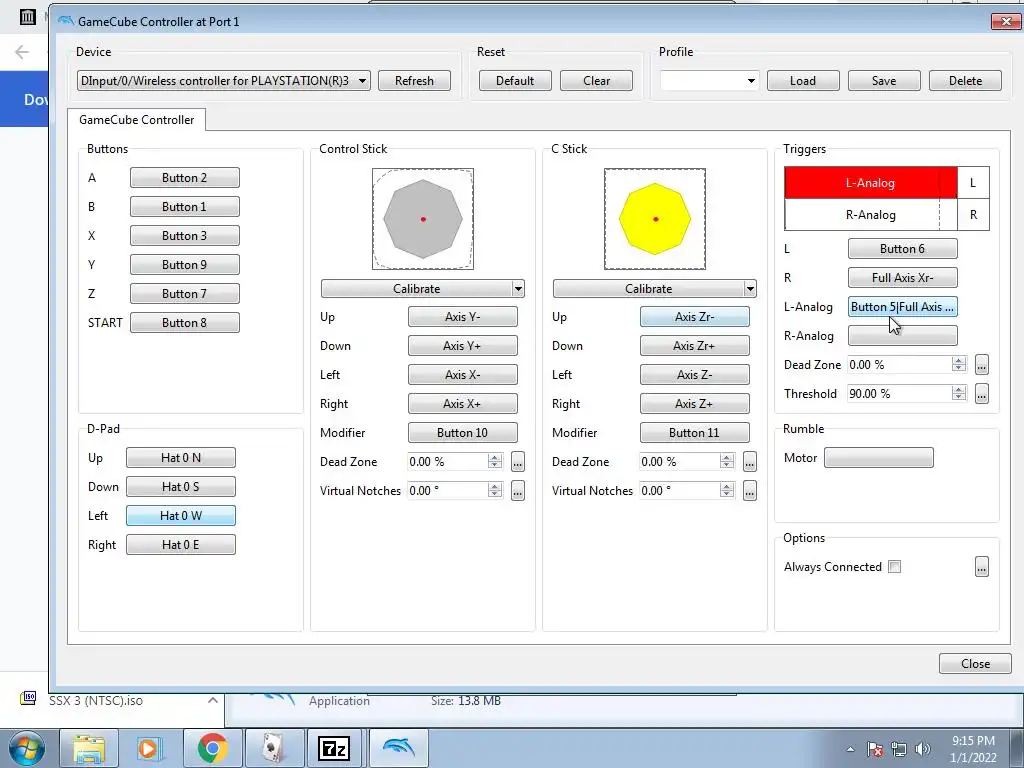Click yellow C Stick octagon preview
1024x768 pixels.
655,219
